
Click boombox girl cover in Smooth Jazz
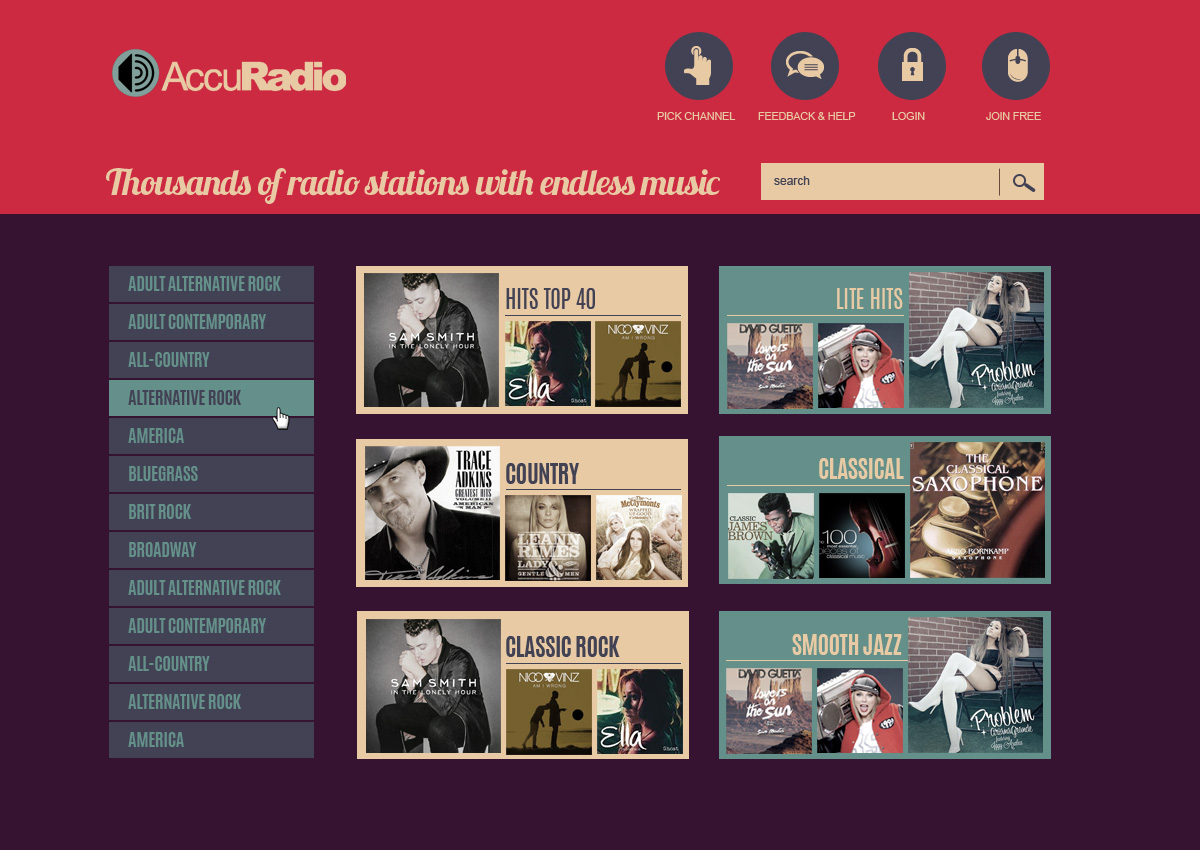coord(860,711)
